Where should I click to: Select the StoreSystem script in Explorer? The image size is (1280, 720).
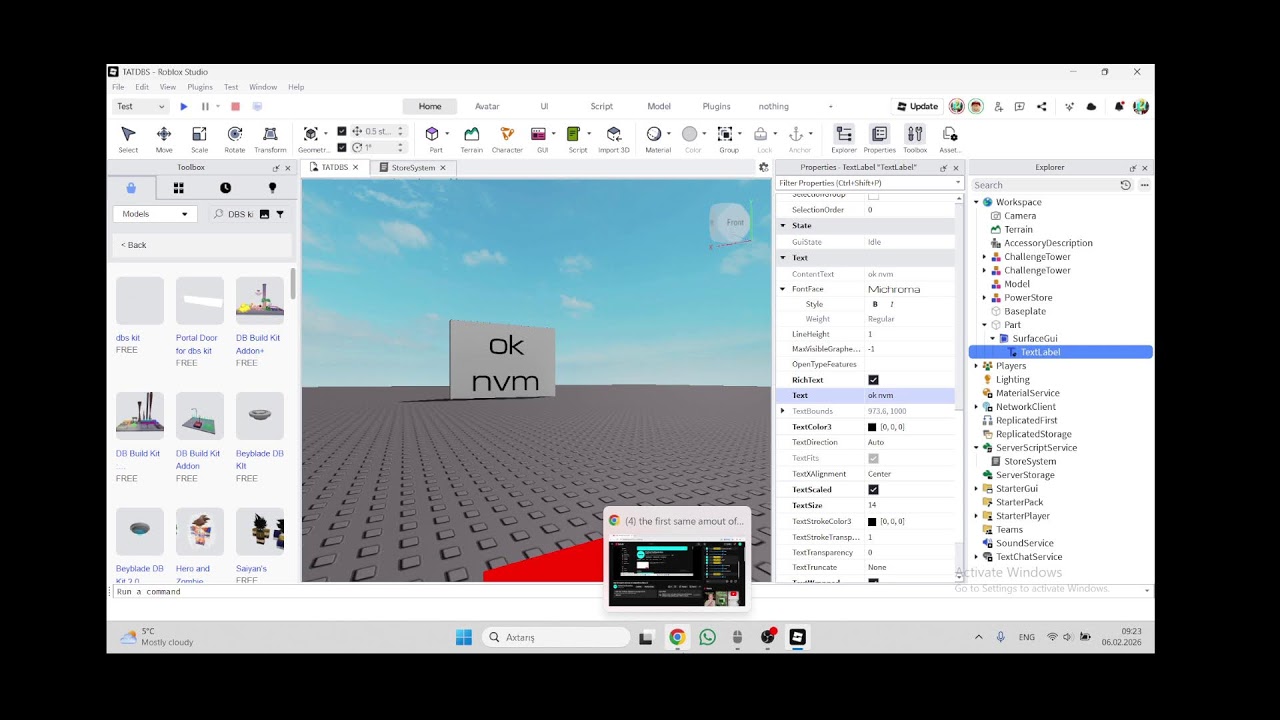pyautogui.click(x=1030, y=461)
